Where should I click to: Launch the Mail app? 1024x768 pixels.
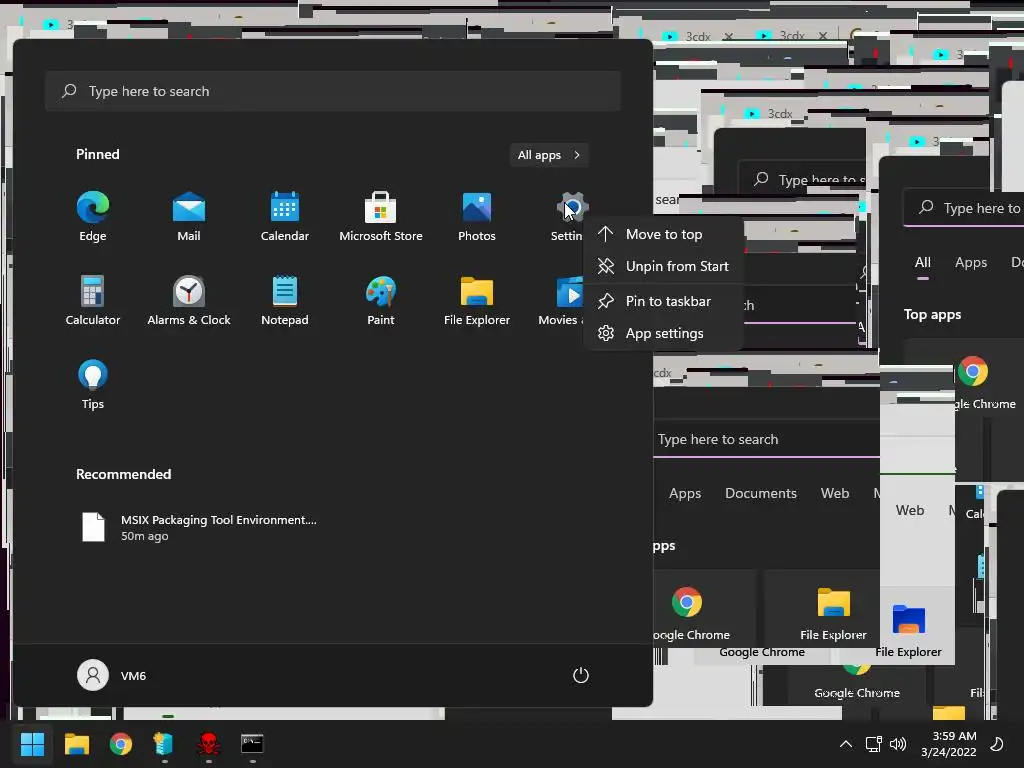coord(189,217)
